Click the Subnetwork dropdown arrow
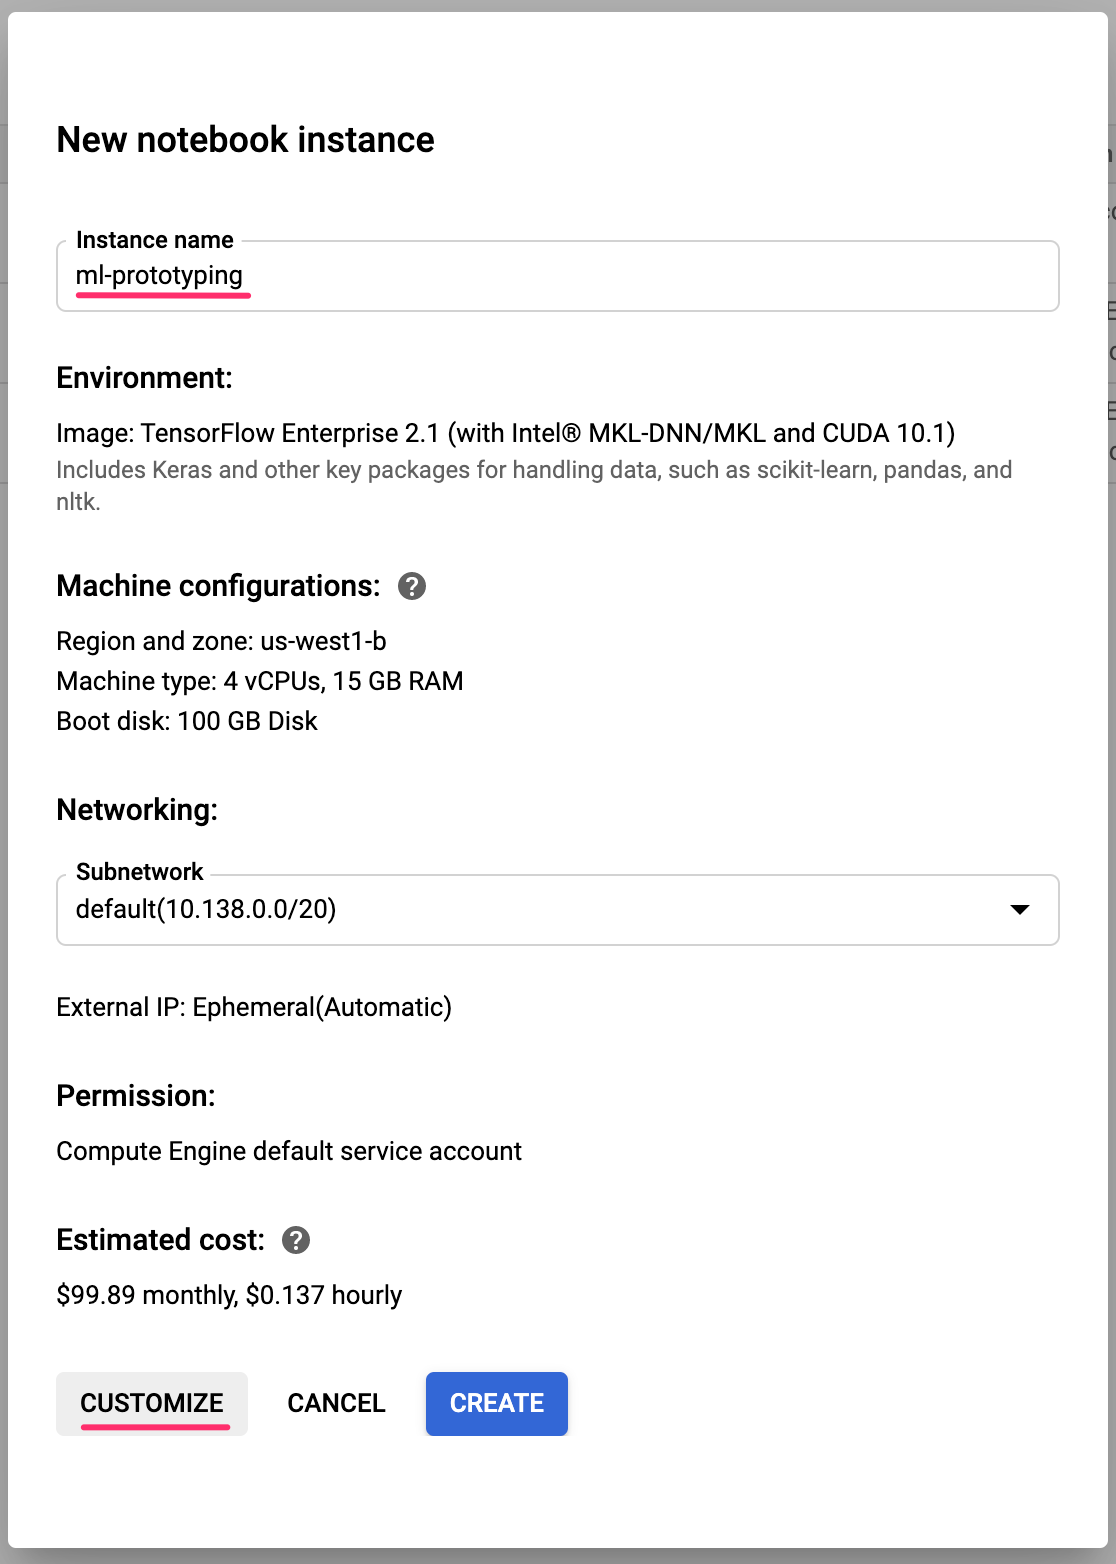Viewport: 1116px width, 1564px height. 1019,910
